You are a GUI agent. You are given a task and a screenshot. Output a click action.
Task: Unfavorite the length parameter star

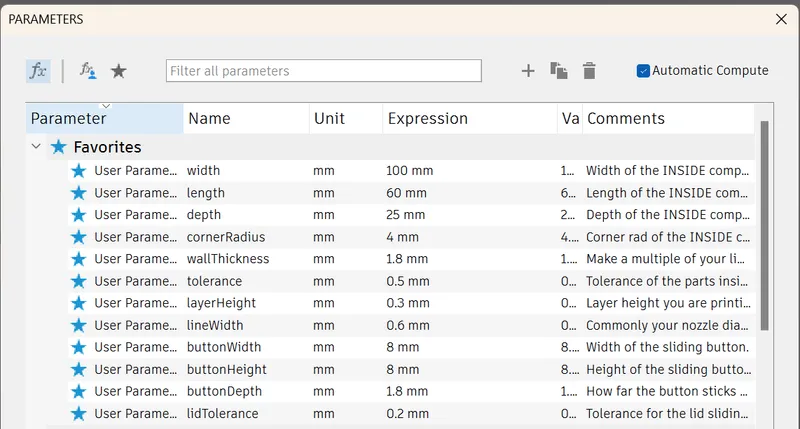point(79,193)
